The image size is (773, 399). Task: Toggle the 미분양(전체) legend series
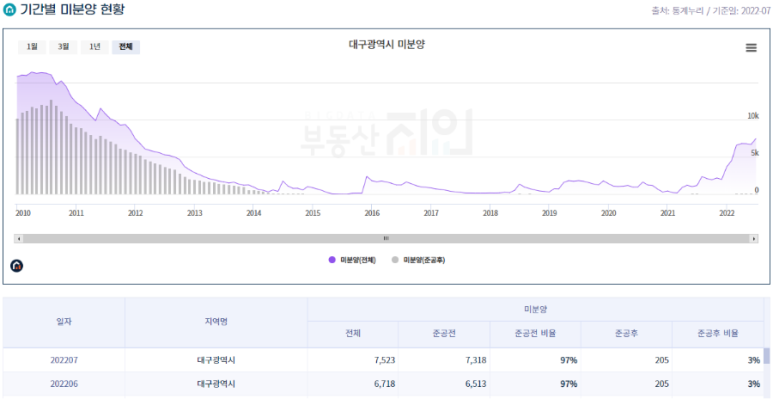tap(352, 260)
